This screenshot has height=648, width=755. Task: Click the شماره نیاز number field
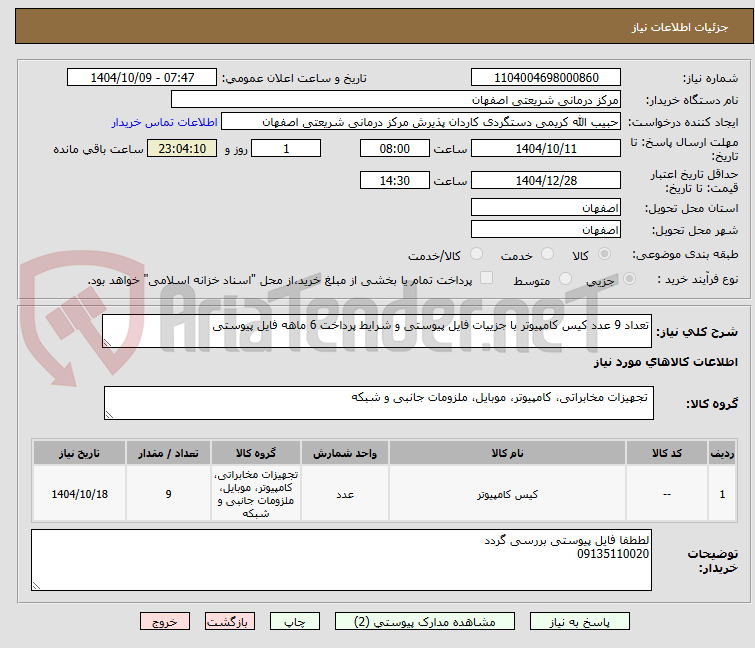tap(546, 78)
